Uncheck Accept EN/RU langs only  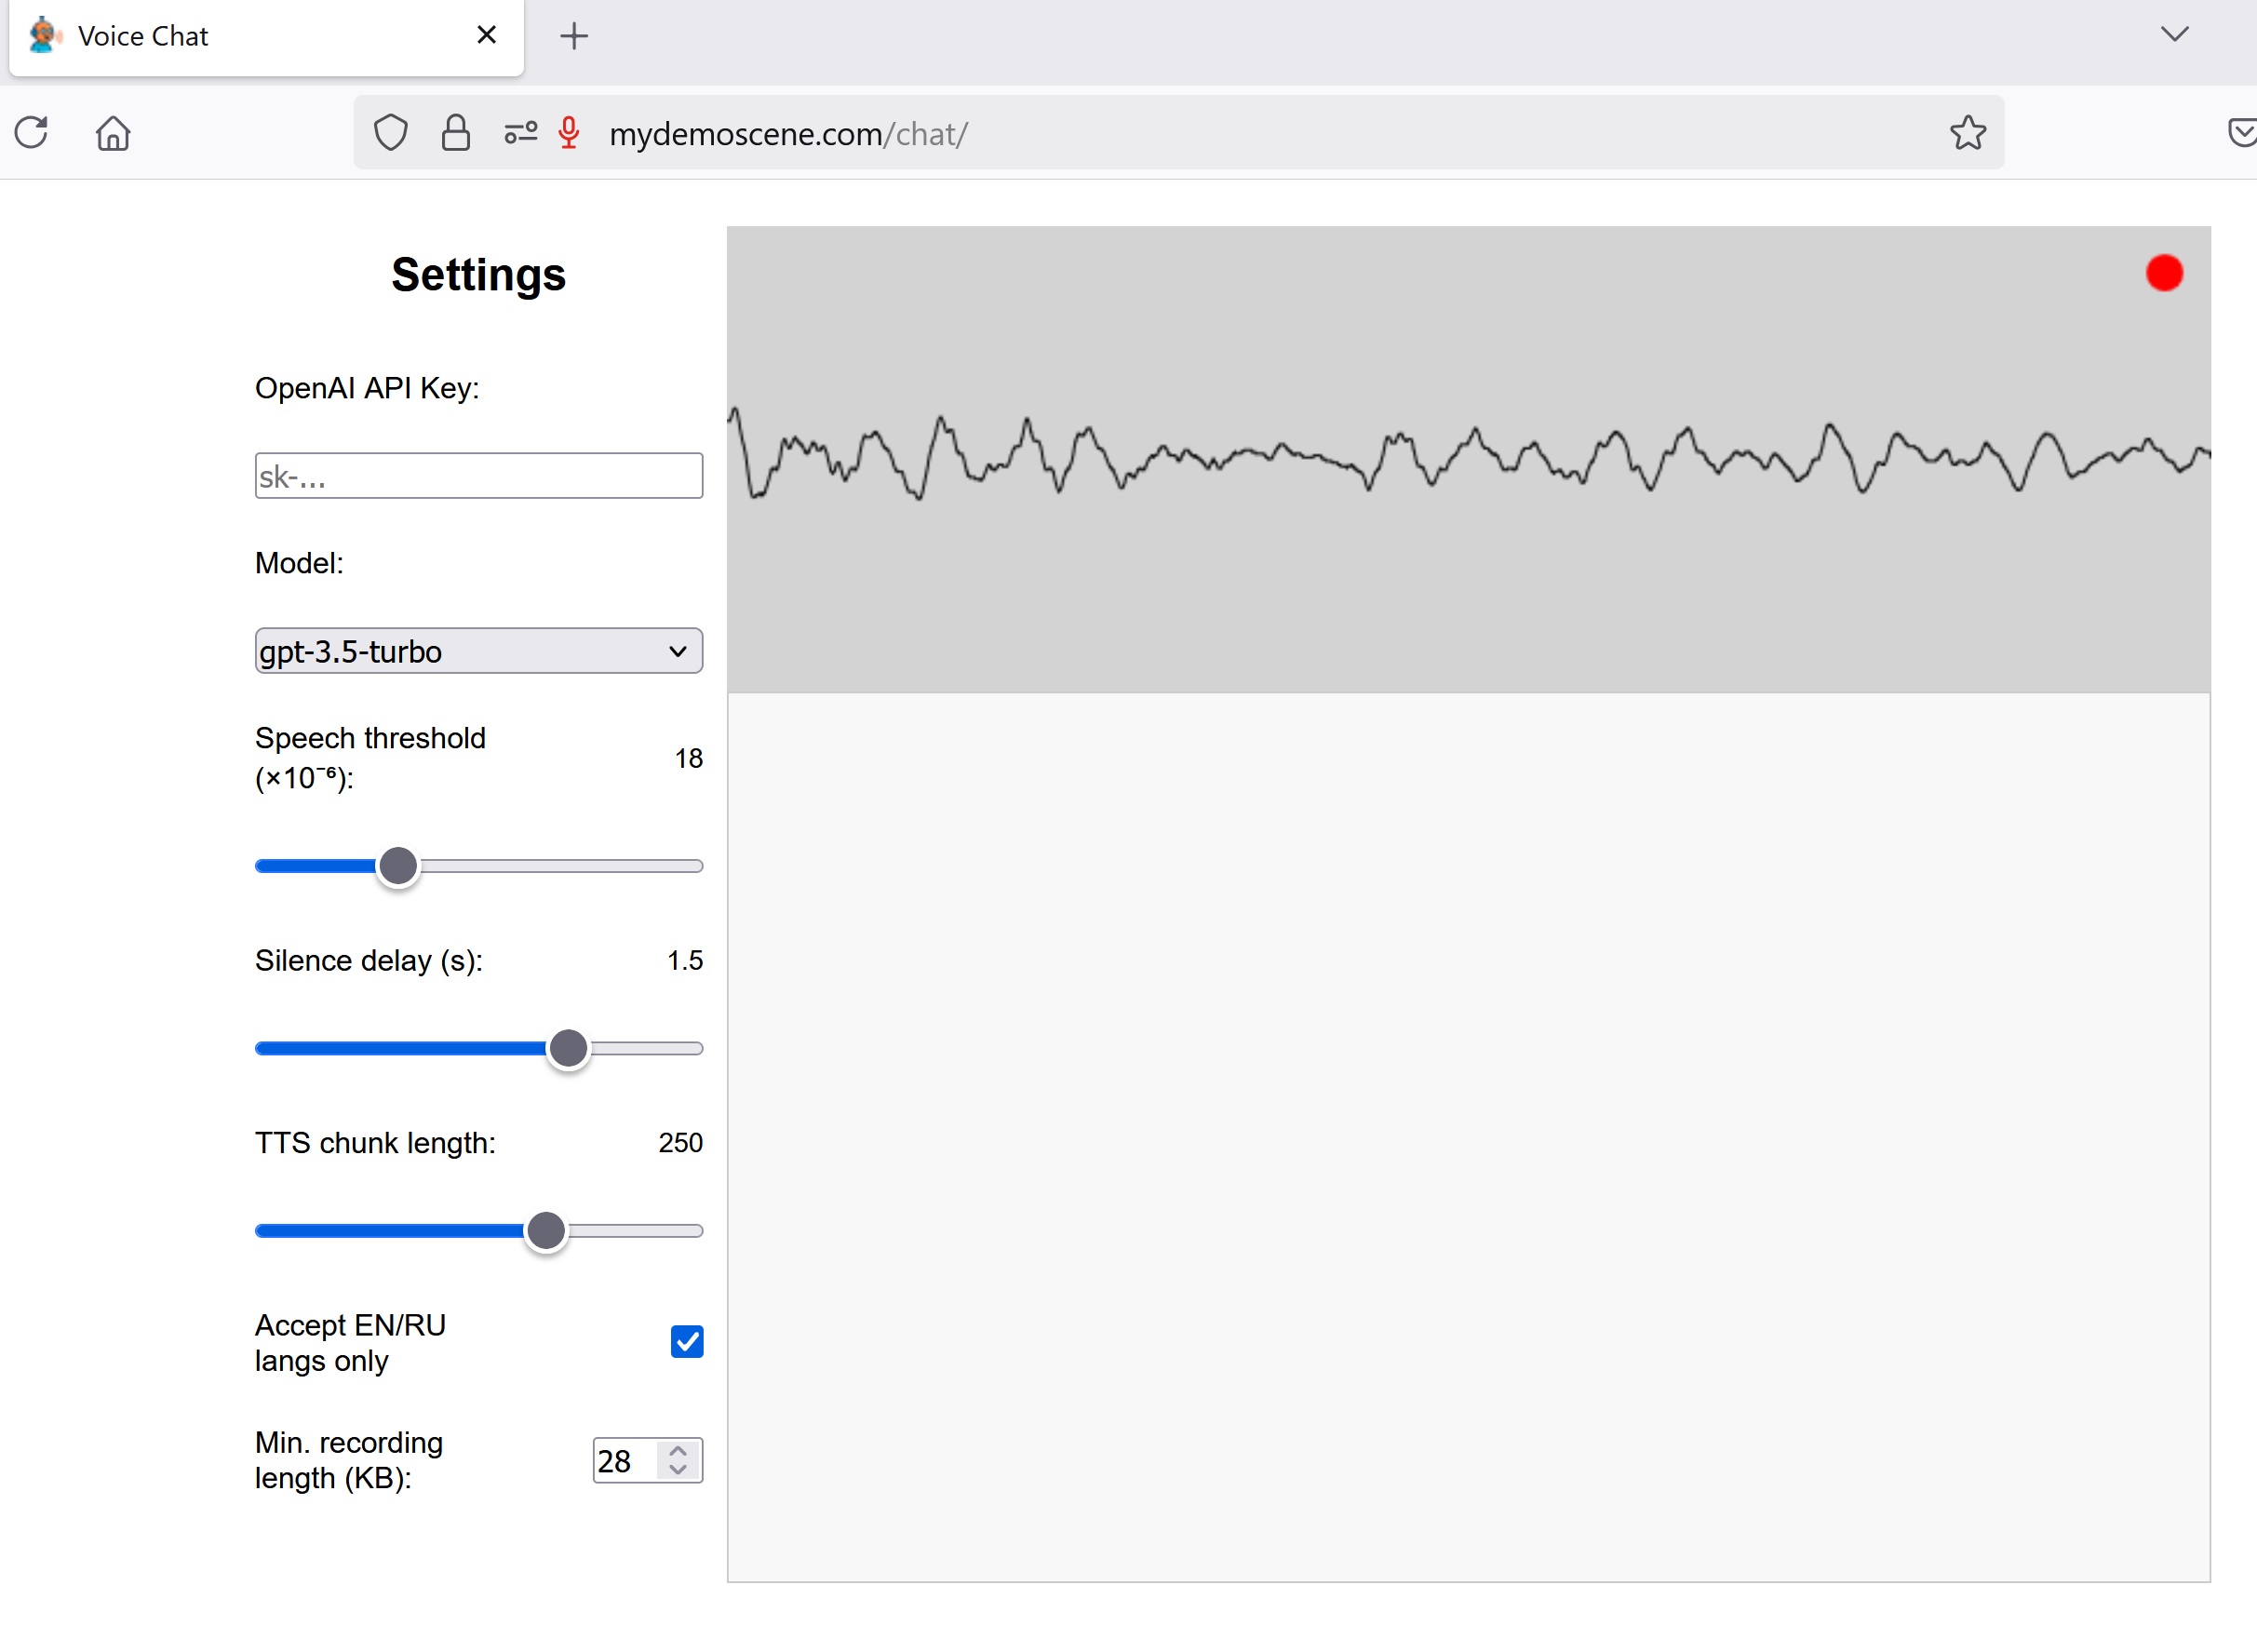pyautogui.click(x=687, y=1341)
